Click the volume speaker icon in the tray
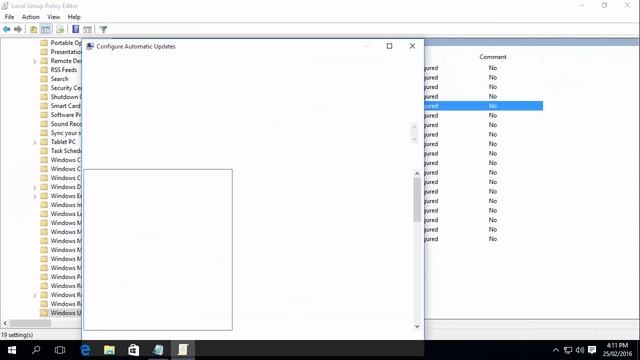Viewport: 640px width, 360px height. click(580, 350)
